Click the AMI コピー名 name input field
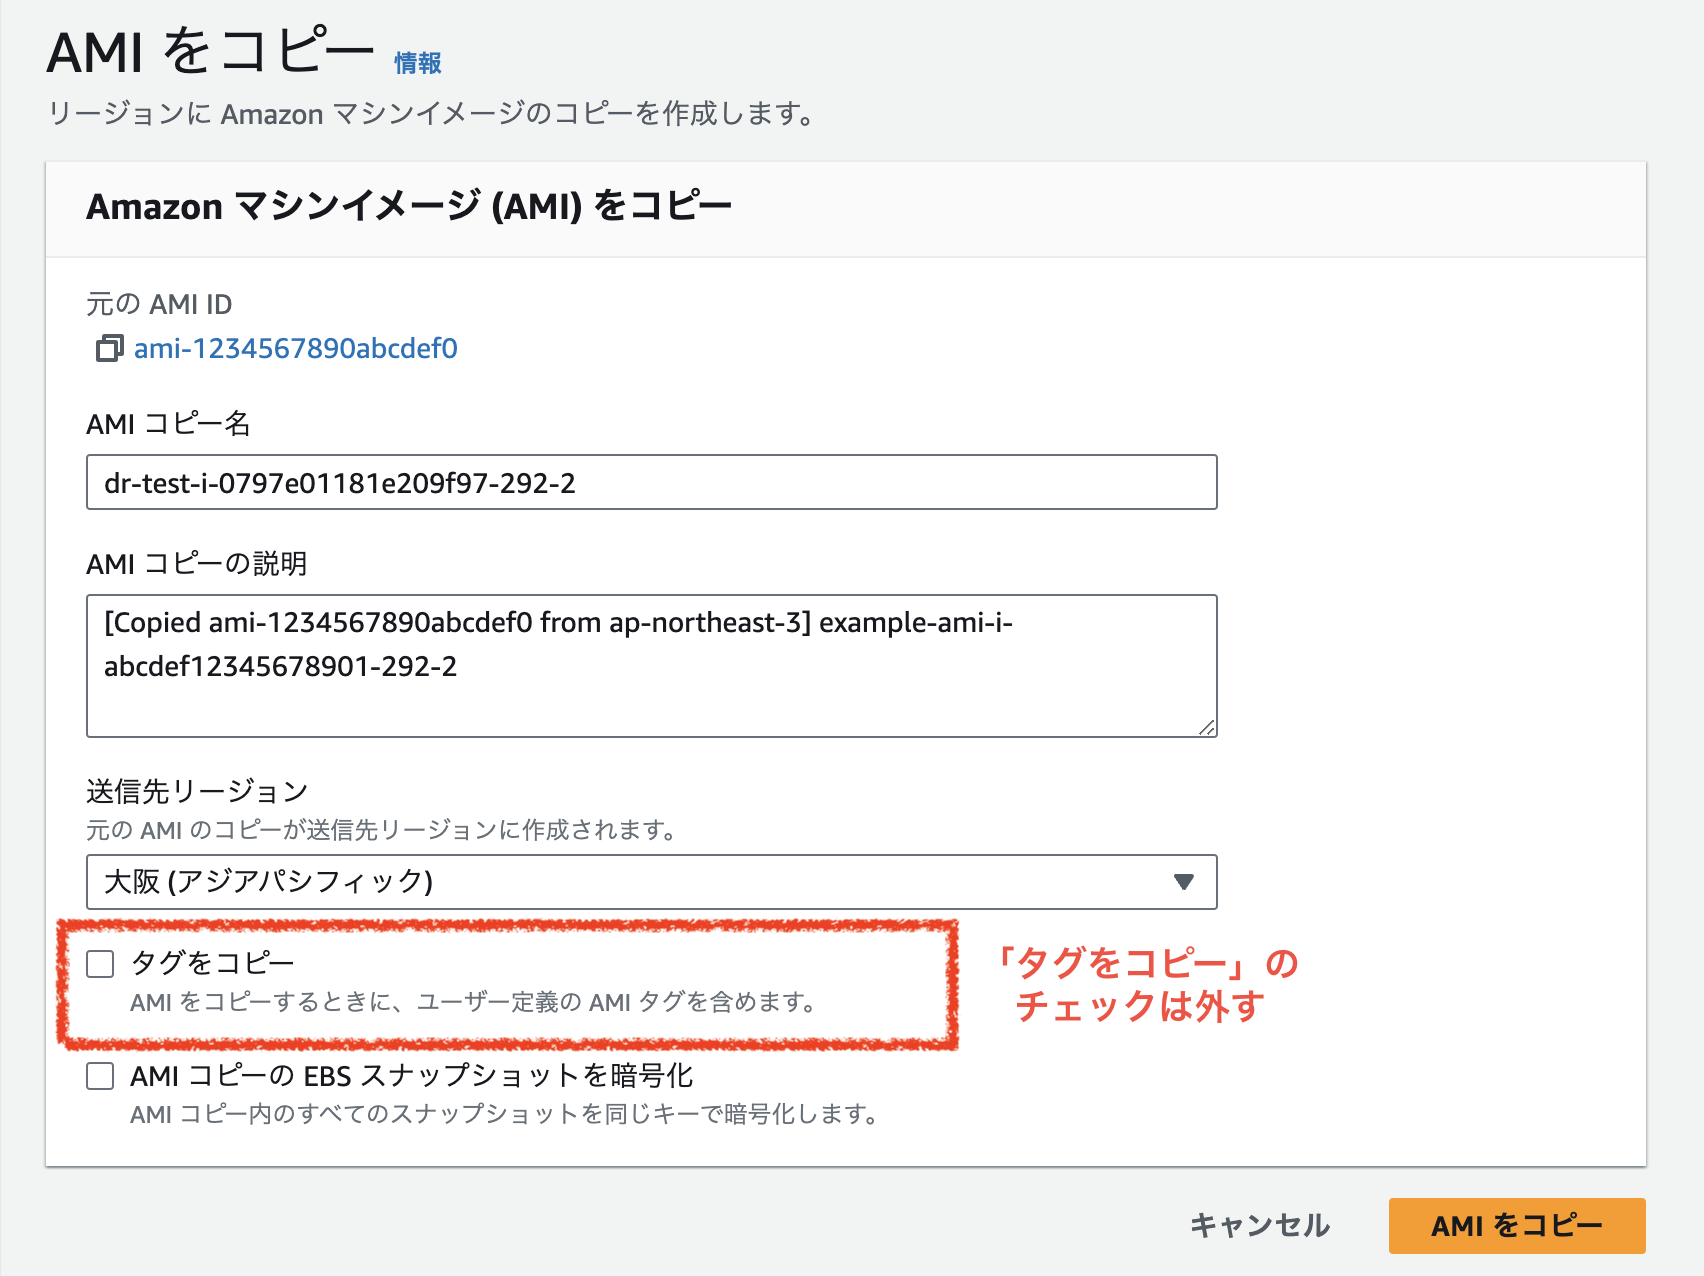 pyautogui.click(x=652, y=483)
